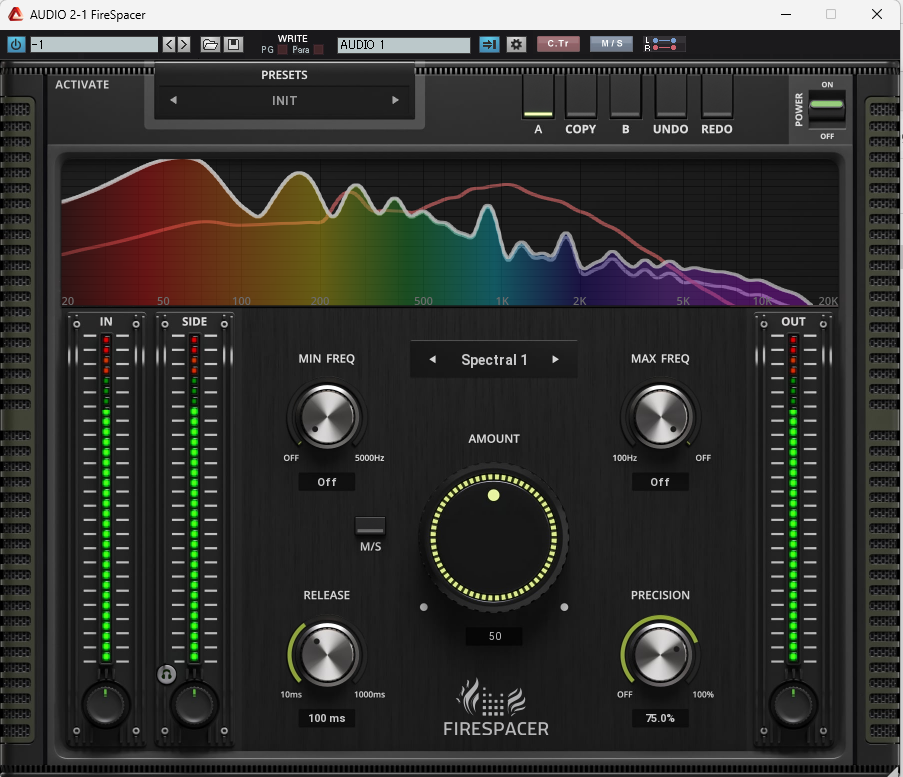Viewport: 903px width, 777px height.
Task: Click the 75.0% precision value
Action: (x=660, y=718)
